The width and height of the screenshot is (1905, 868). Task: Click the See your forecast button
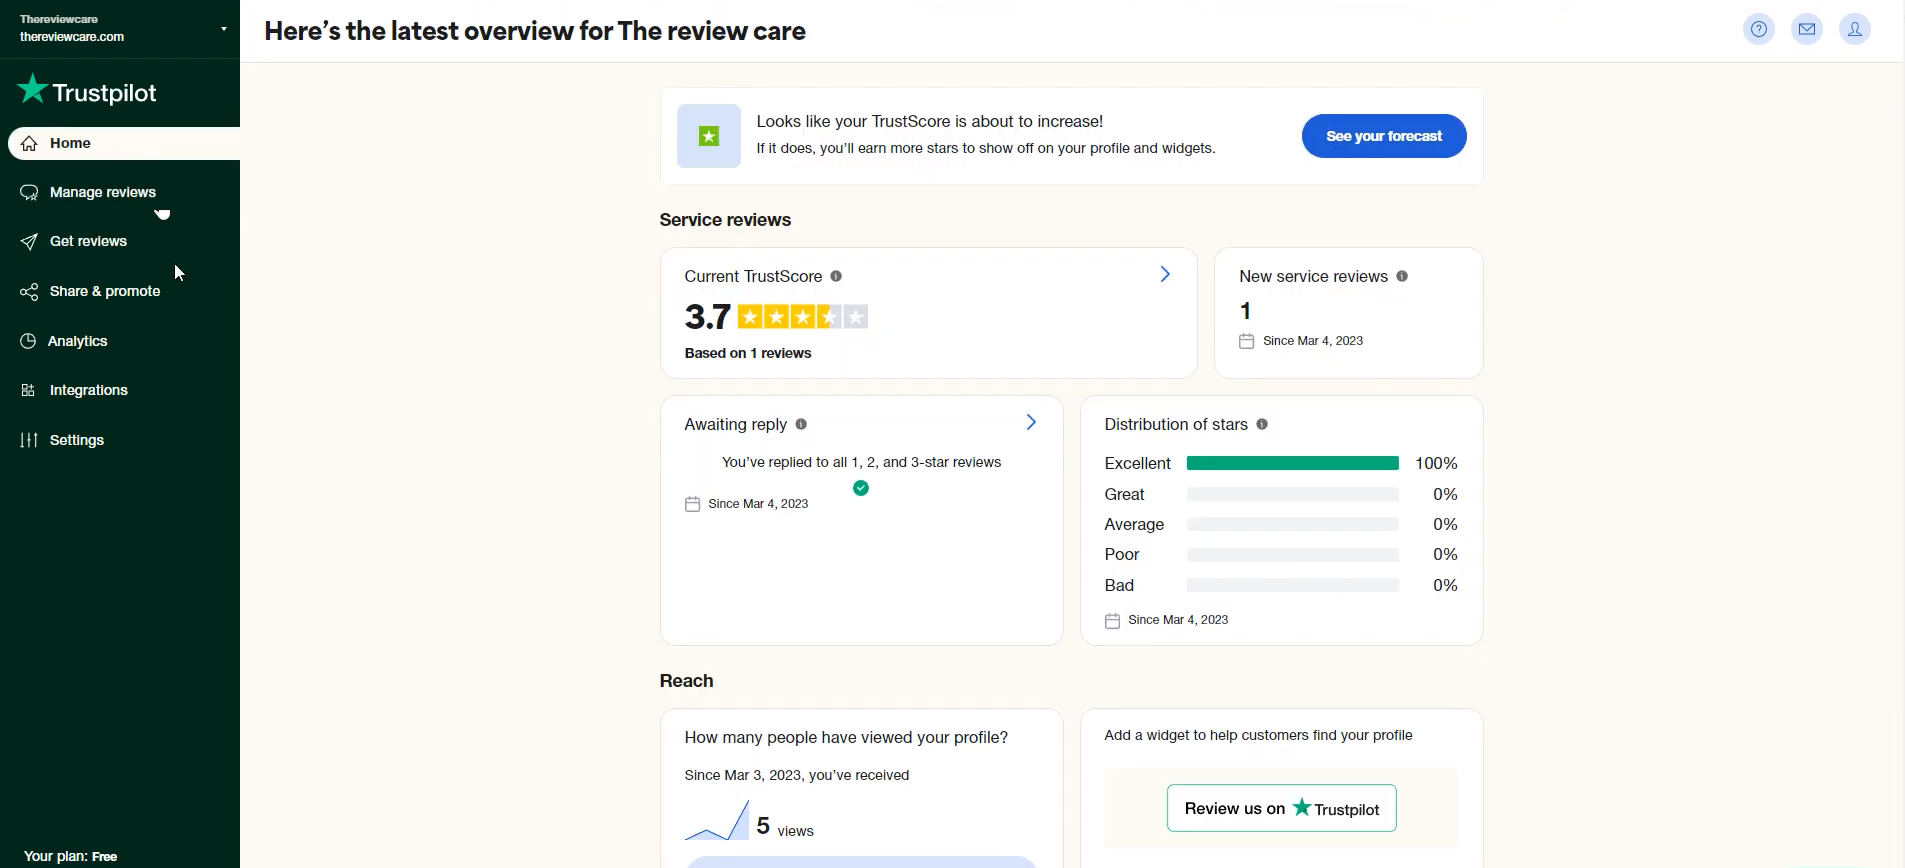1384,136
